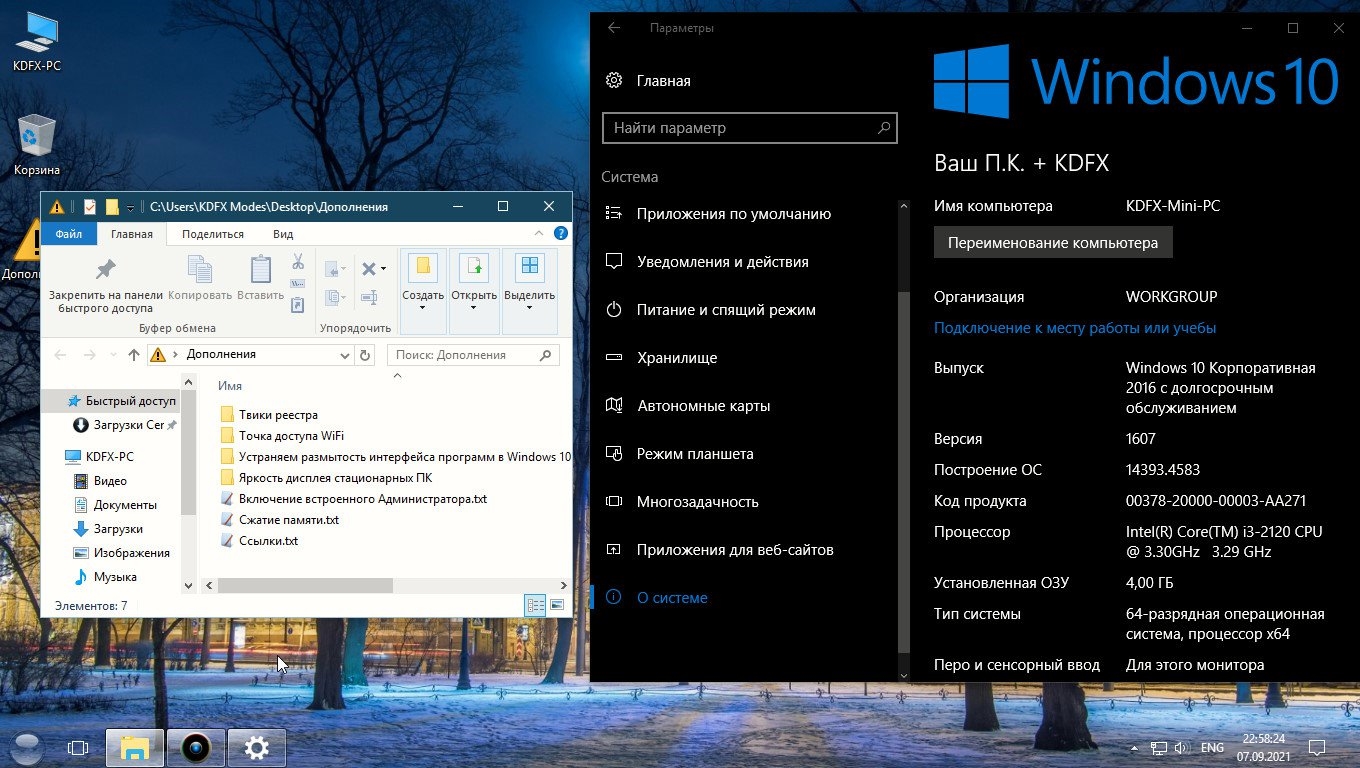This screenshot has height=768, width=1360.
Task: Select the Корзина recycle bin desktop icon
Action: coord(37,145)
